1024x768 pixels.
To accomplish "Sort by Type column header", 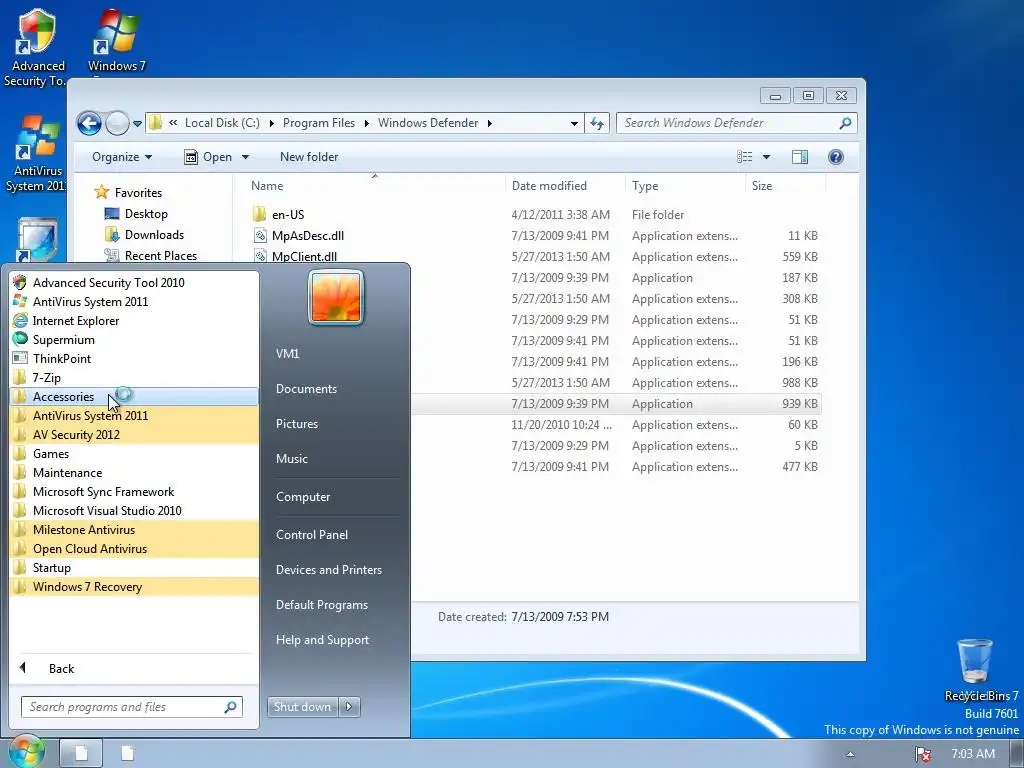I will (685, 185).
